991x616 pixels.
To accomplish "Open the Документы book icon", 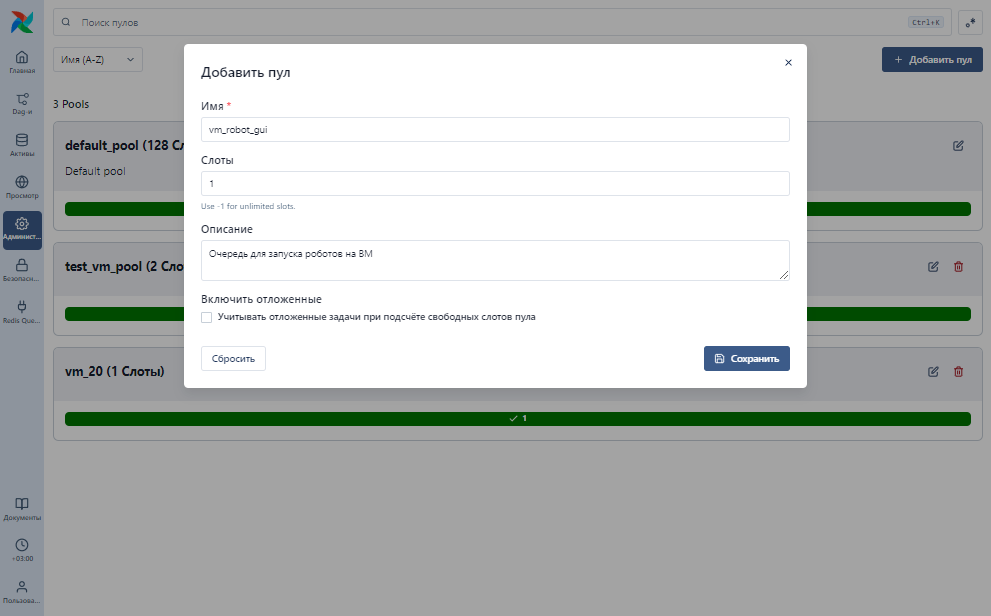I will 22,509.
